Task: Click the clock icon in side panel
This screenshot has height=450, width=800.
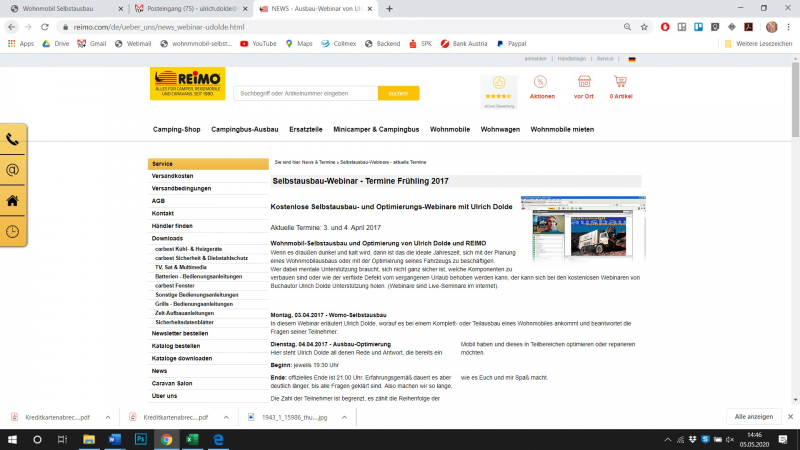Action: pos(12,232)
